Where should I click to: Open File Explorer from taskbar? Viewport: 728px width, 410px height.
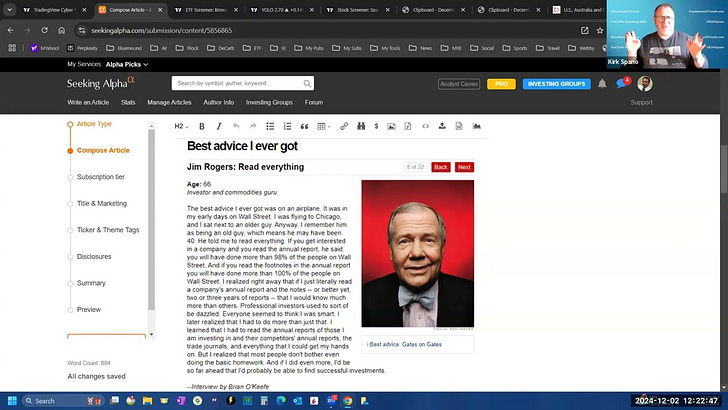point(147,401)
